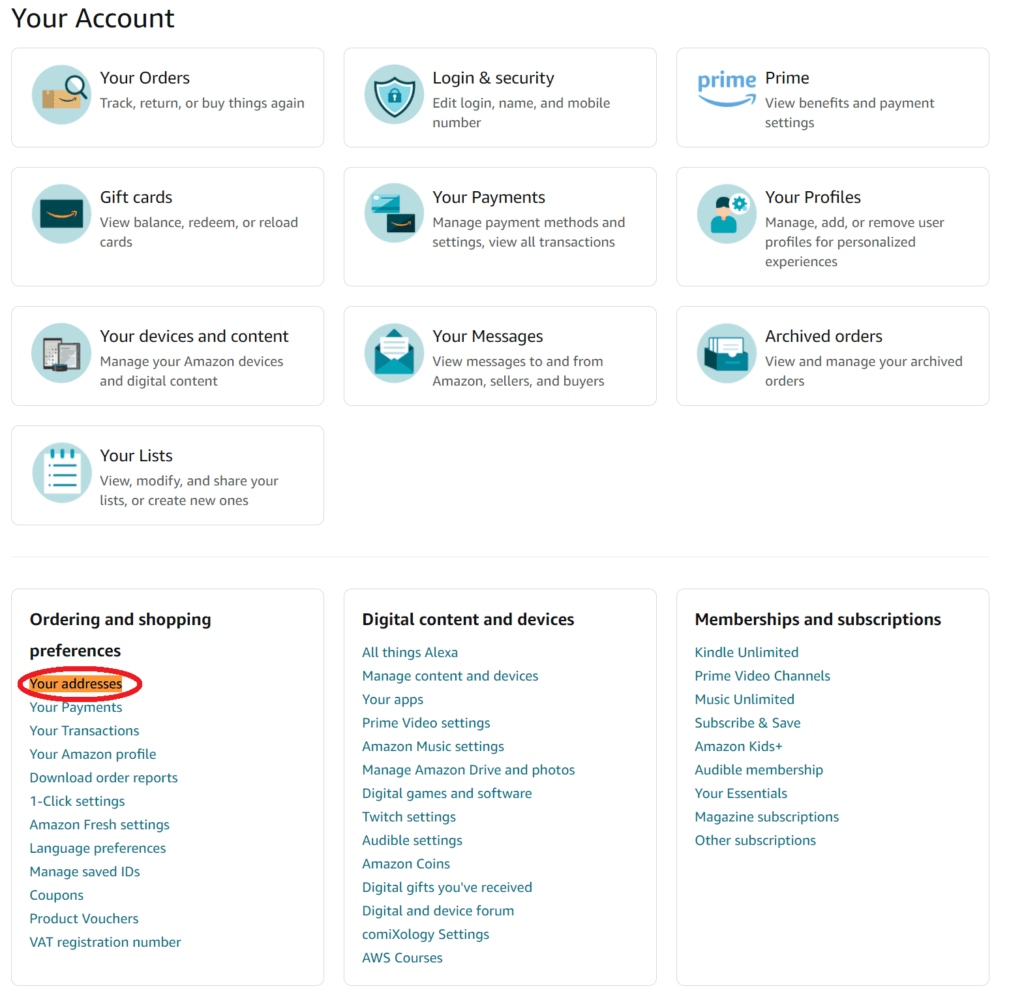Click the Gift cards icon

[x=61, y=214]
